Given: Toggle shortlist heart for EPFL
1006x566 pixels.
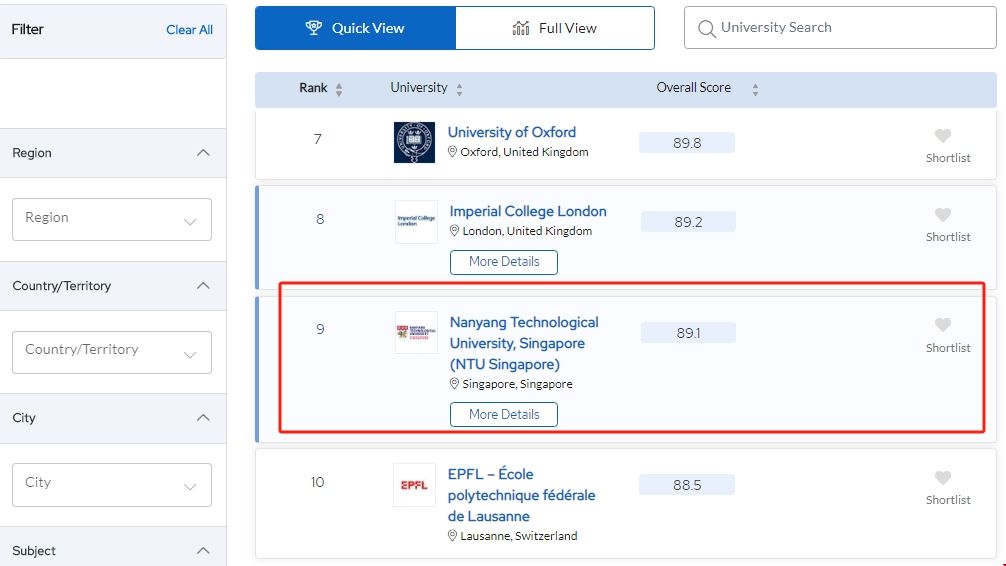Looking at the screenshot, I should pyautogui.click(x=942, y=478).
